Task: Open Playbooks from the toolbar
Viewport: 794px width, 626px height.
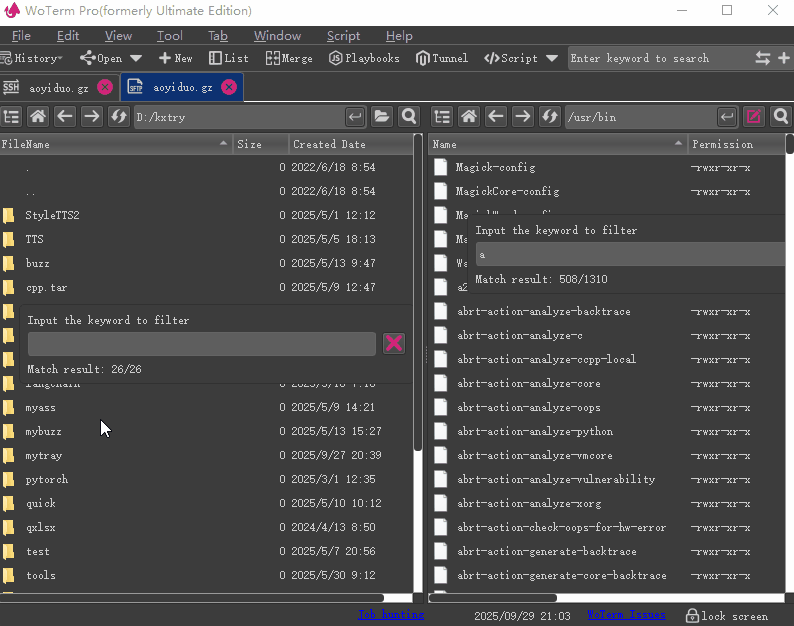Action: 364,58
